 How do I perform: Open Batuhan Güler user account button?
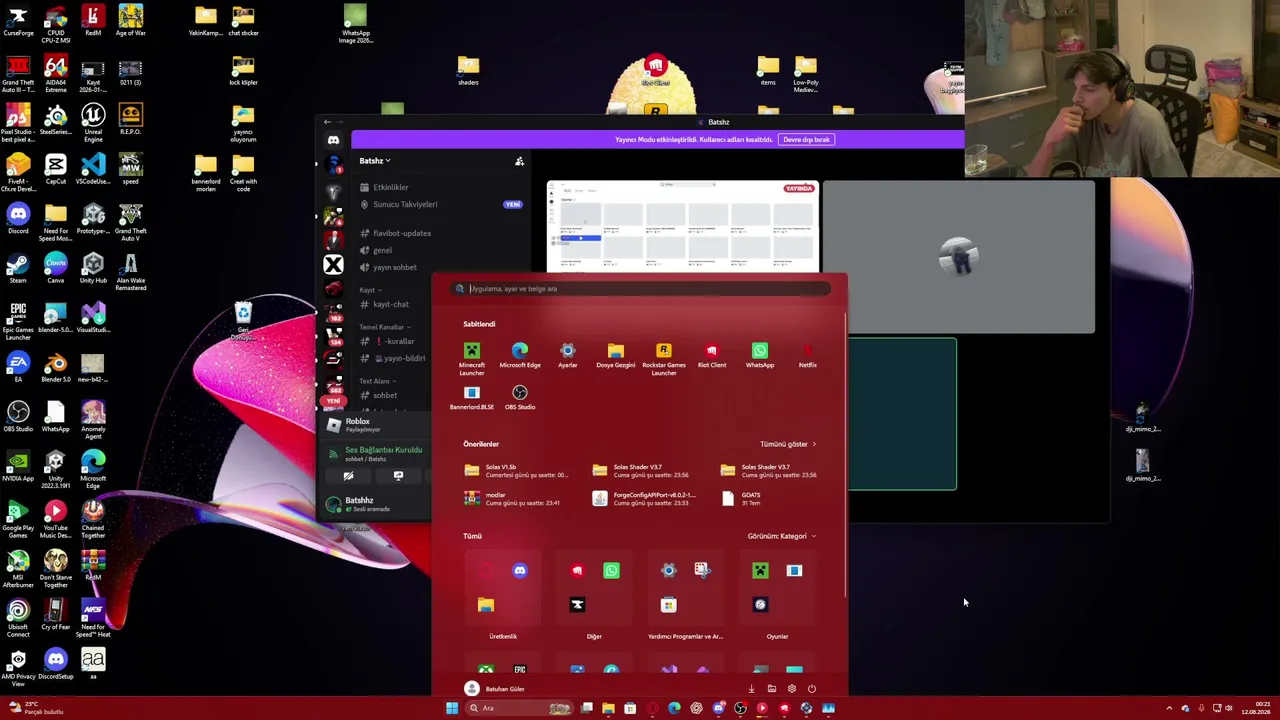click(x=495, y=689)
